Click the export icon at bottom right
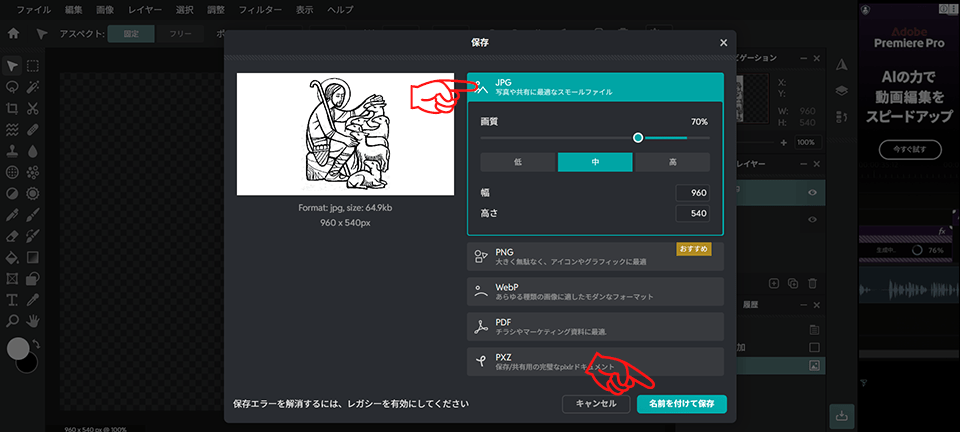This screenshot has height=432, width=960. (842, 413)
